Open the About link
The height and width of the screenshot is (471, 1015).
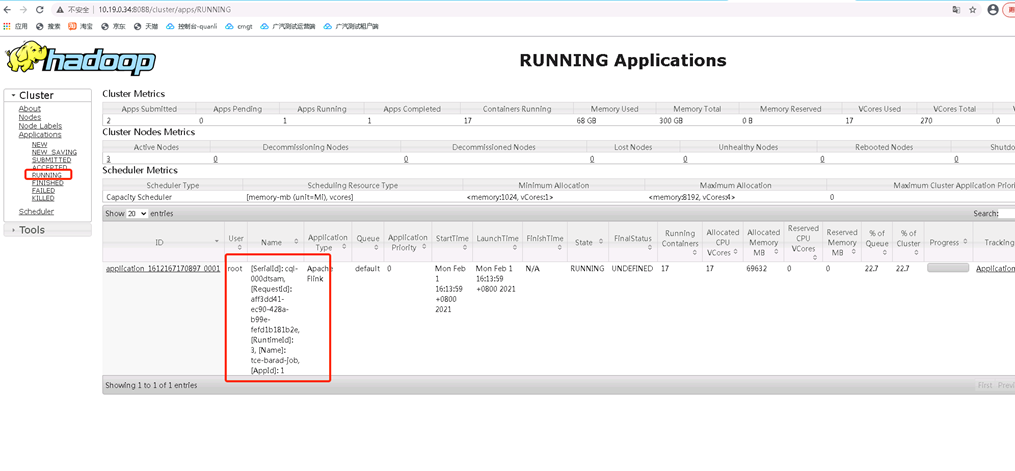point(29,109)
